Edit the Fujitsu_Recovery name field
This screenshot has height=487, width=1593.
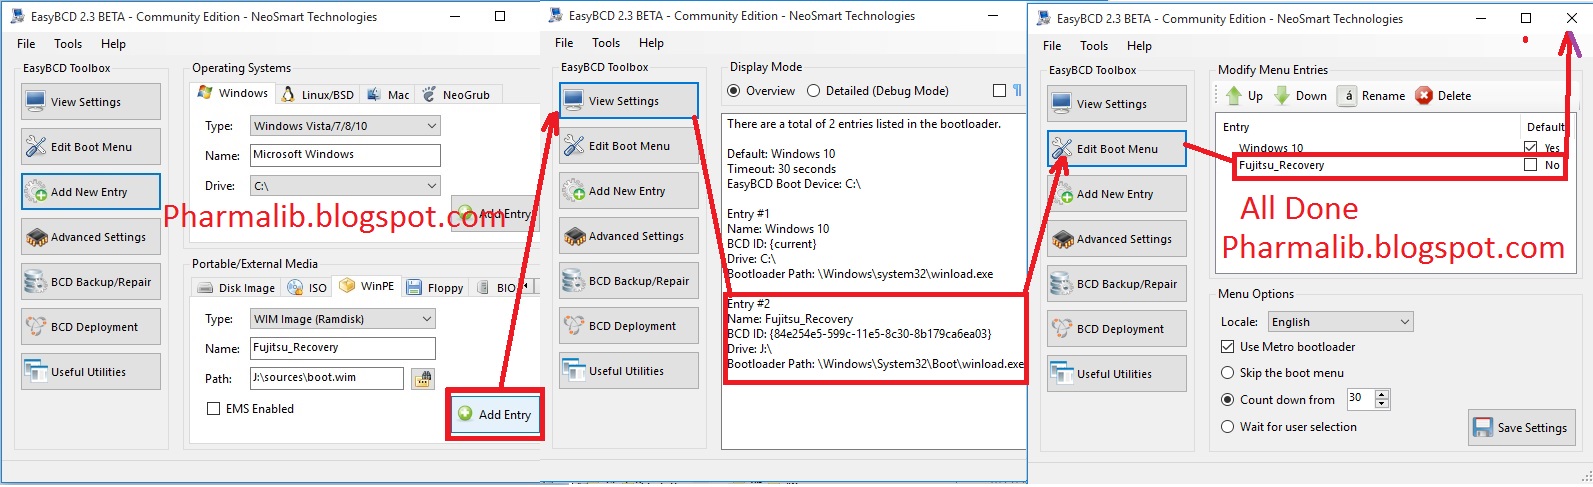(x=342, y=348)
